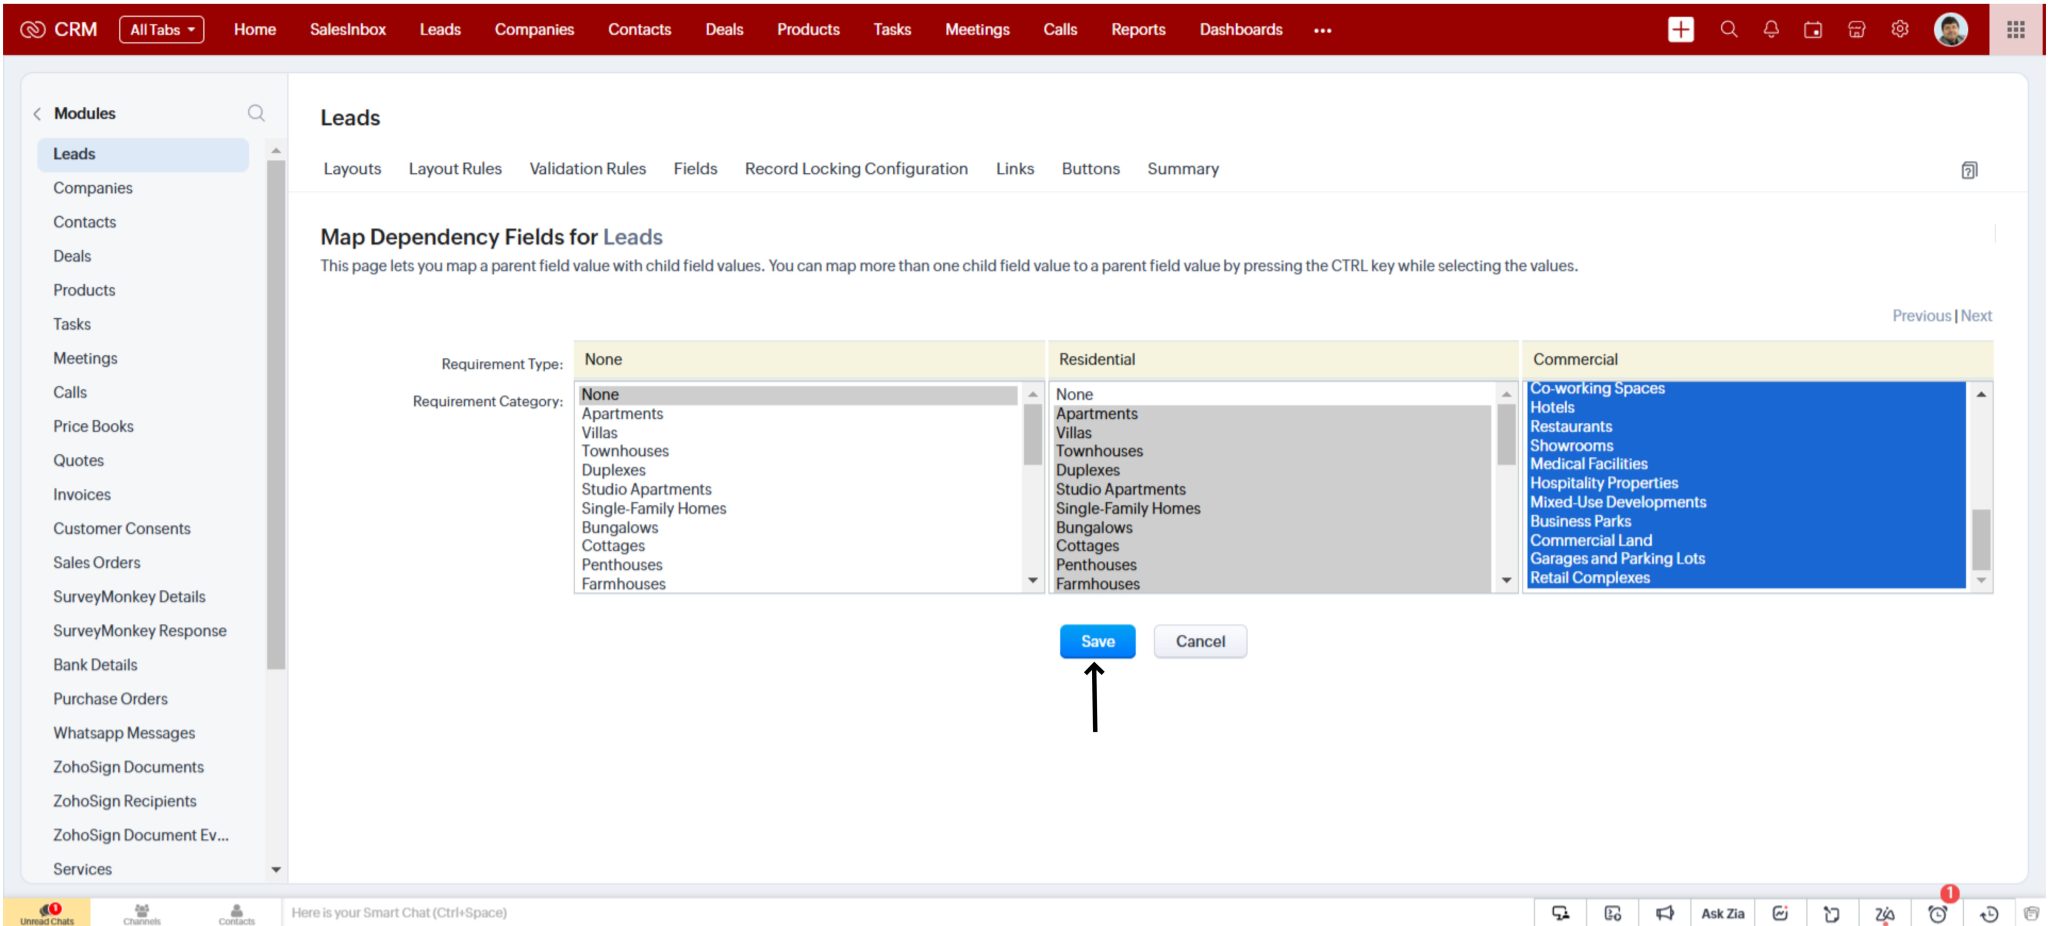Open the All Tabs dropdown

tap(161, 29)
